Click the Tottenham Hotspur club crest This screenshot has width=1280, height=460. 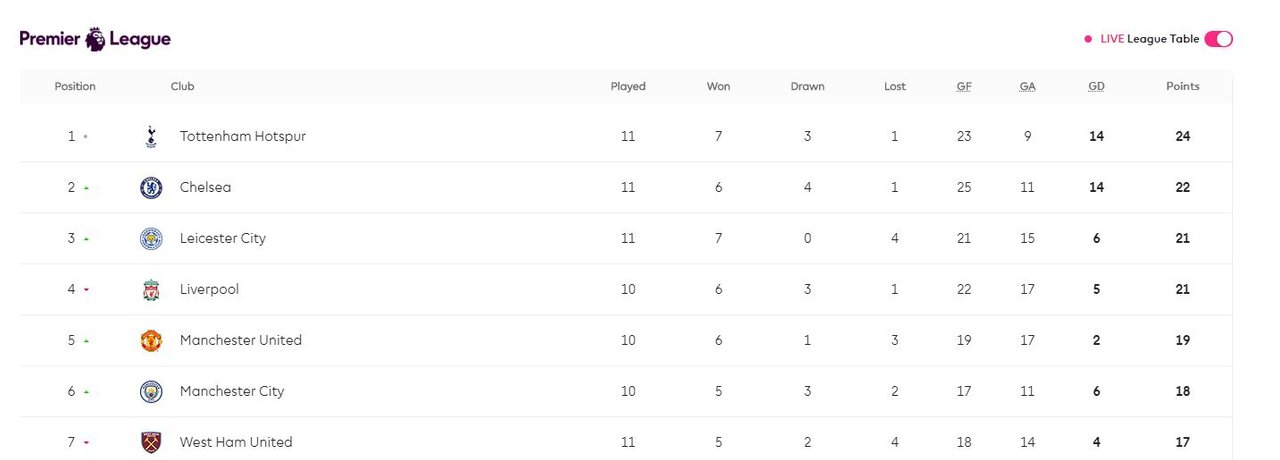(151, 136)
